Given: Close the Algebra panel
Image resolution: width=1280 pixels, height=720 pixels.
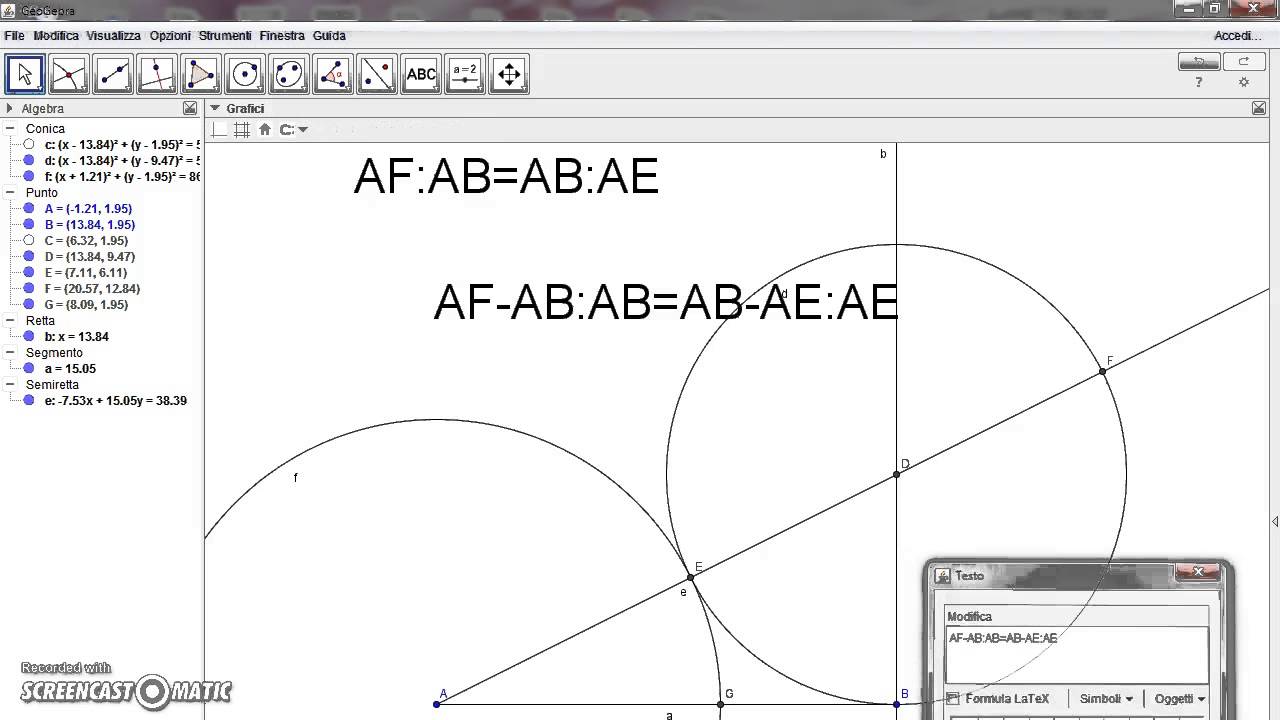Looking at the screenshot, I should coord(190,108).
